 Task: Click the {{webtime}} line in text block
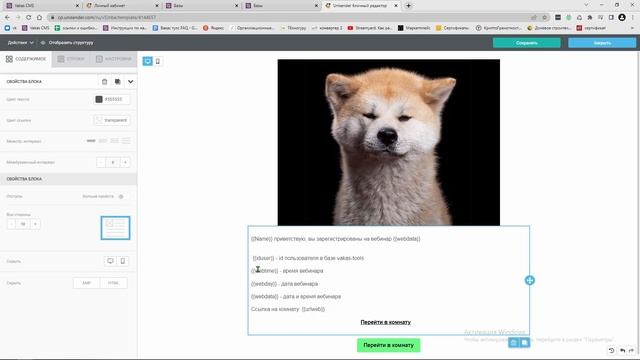pyautogui.click(x=287, y=271)
